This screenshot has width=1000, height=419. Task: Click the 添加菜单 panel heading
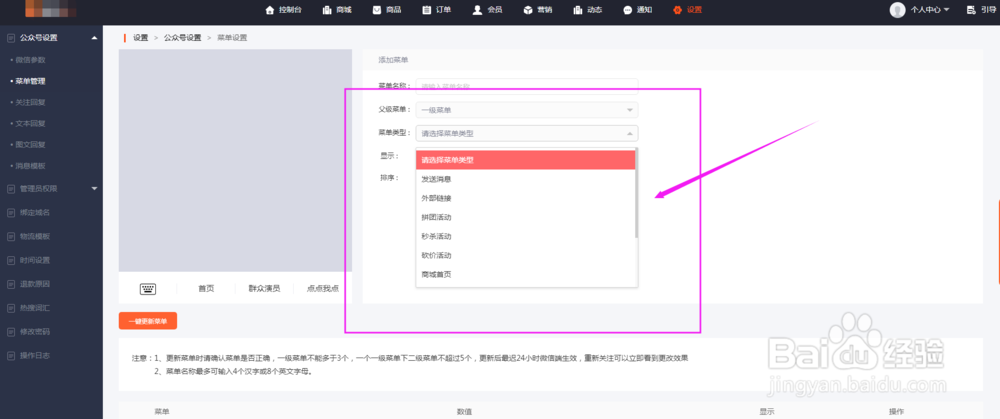coord(393,59)
